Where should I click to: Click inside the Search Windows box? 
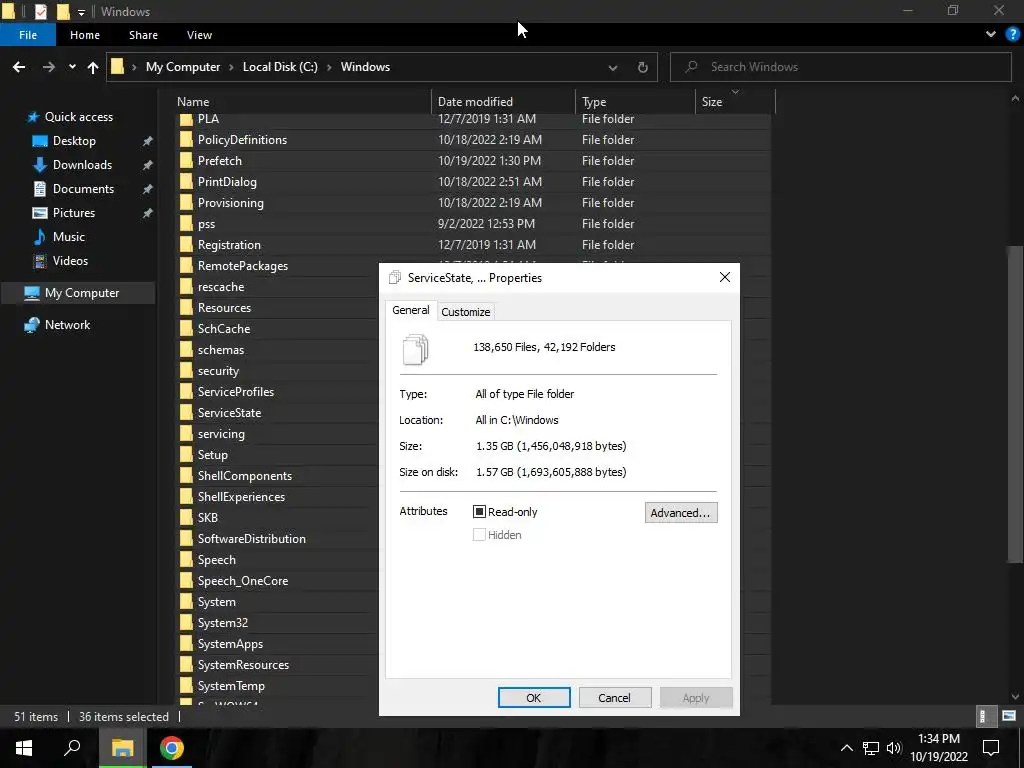[x=840, y=67]
